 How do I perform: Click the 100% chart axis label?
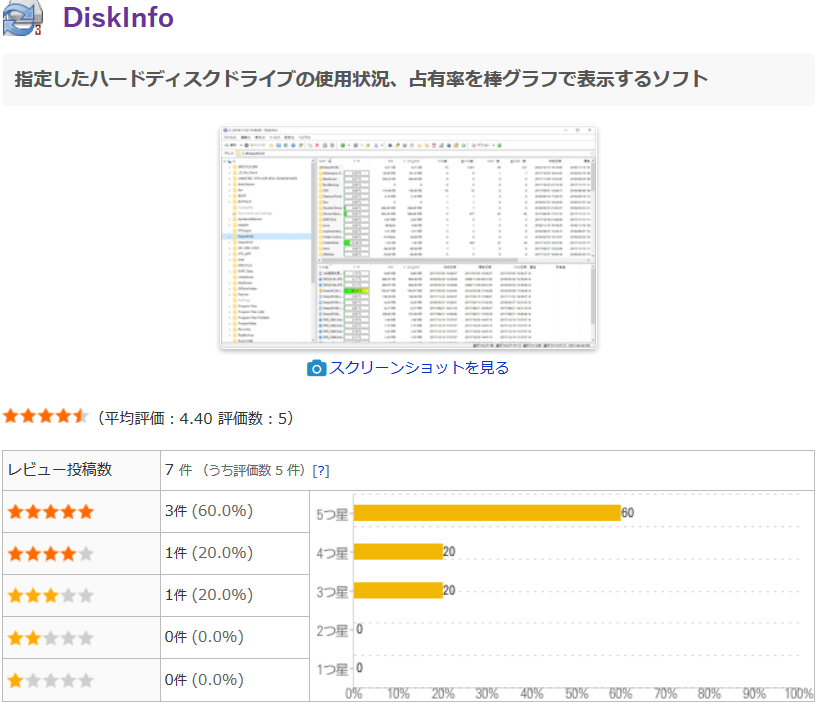[x=799, y=694]
